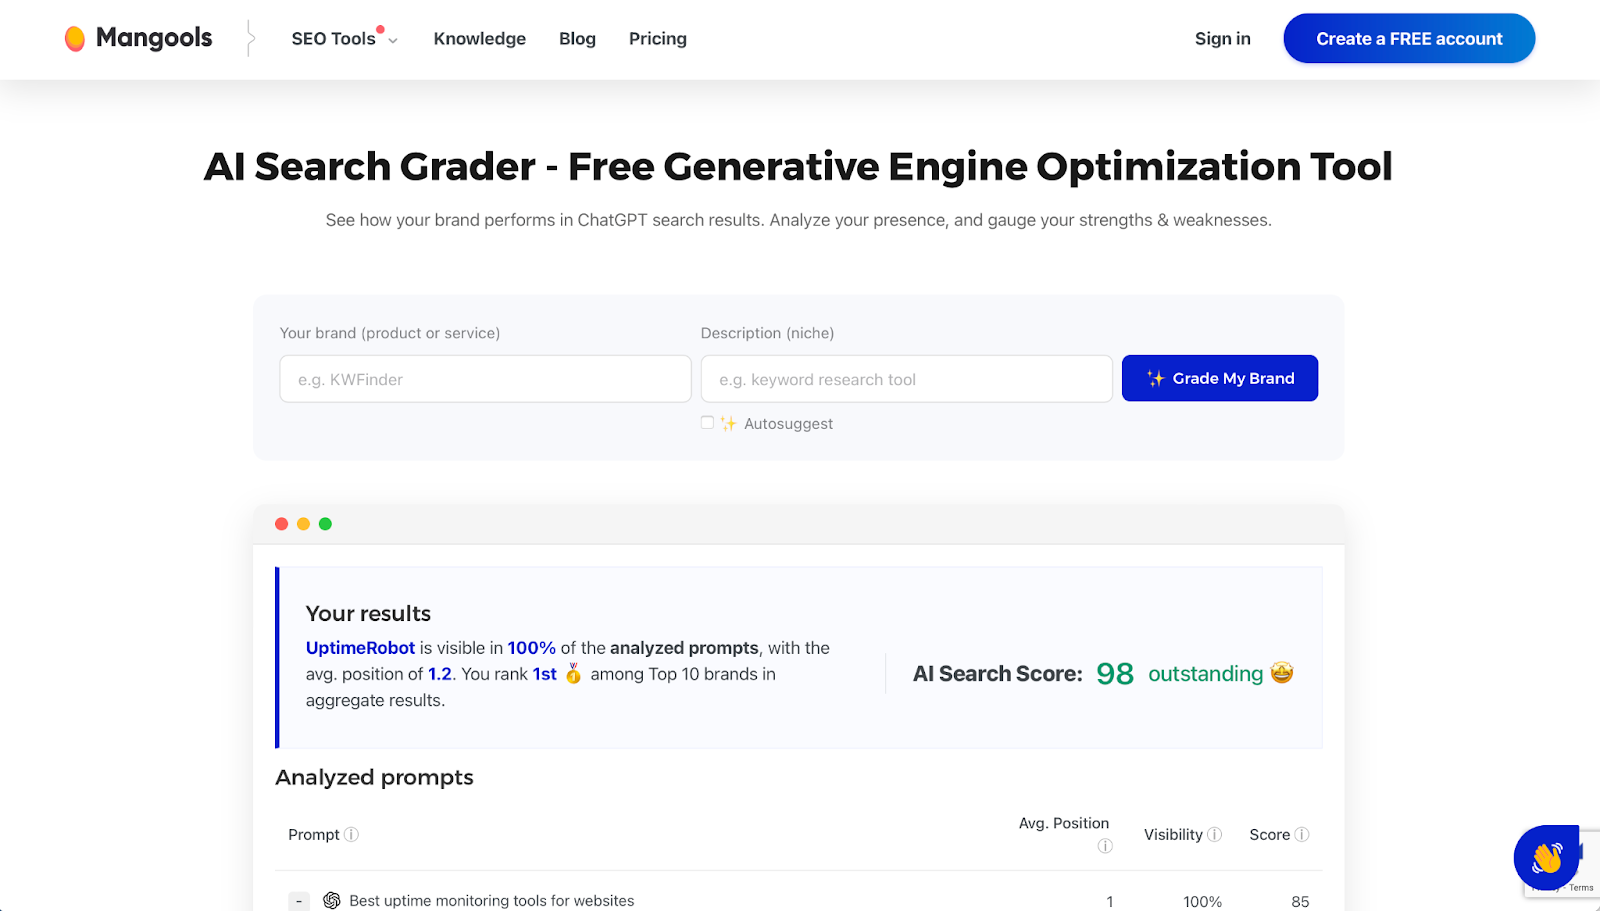Click the score value 85
This screenshot has height=911, width=1600.
(1300, 902)
